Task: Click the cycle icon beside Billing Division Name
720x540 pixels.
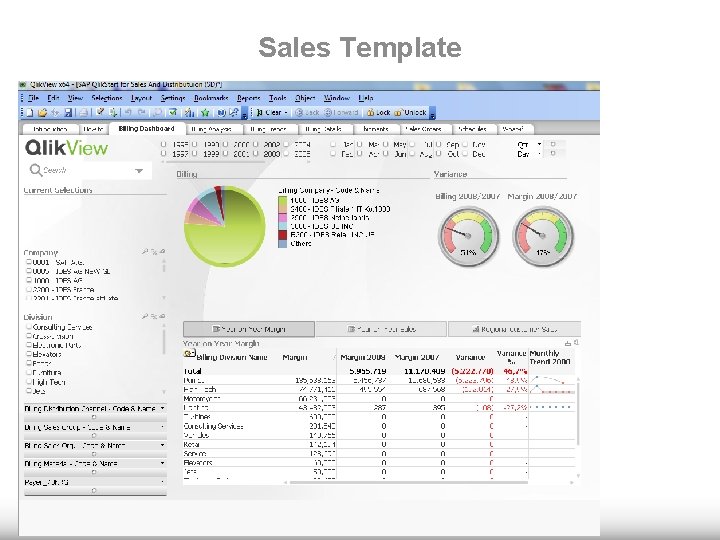Action: [189, 354]
